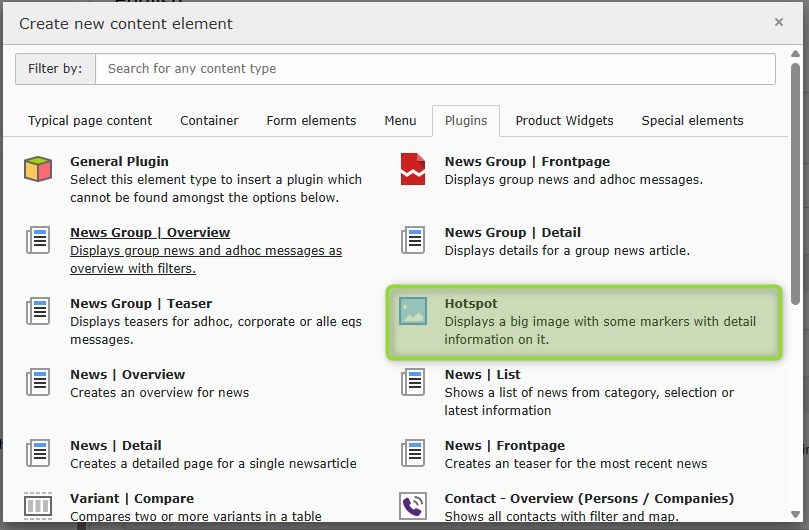Open the Special elements tab

tap(692, 121)
